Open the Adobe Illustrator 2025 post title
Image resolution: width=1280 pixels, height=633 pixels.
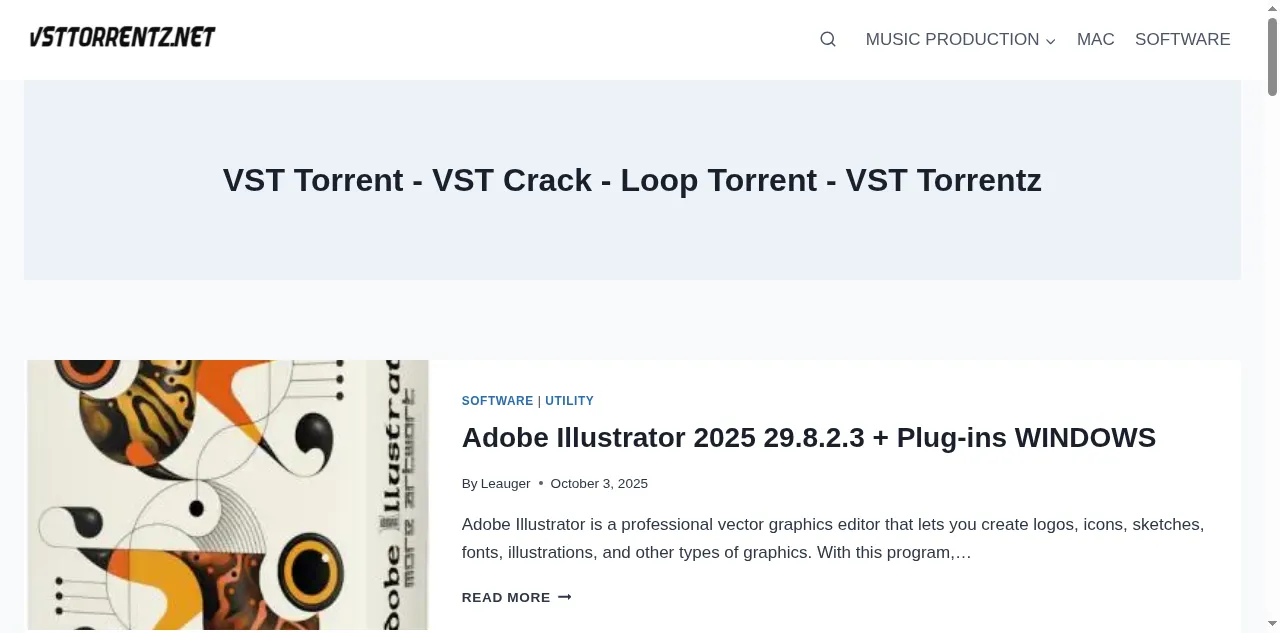tap(808, 438)
